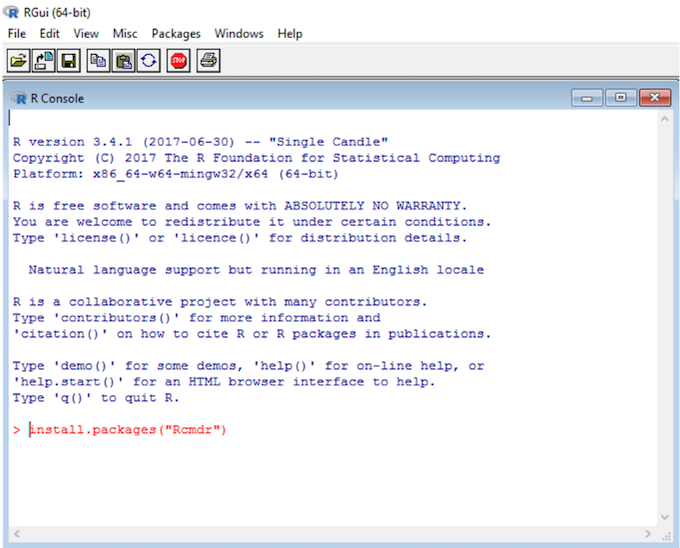Stop current computation with red STOP icon
Screen dimensions: 680x548
coord(178,61)
